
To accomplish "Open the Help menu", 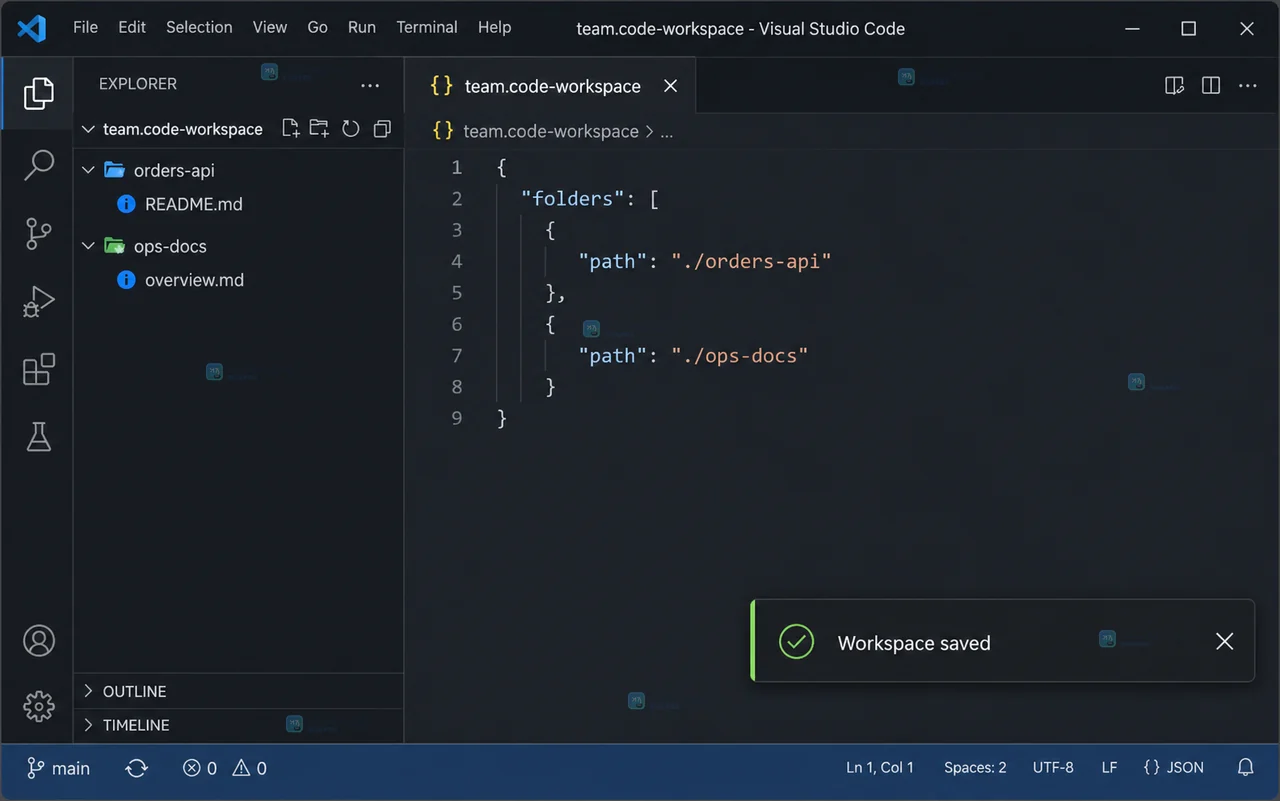I will pyautogui.click(x=494, y=27).
